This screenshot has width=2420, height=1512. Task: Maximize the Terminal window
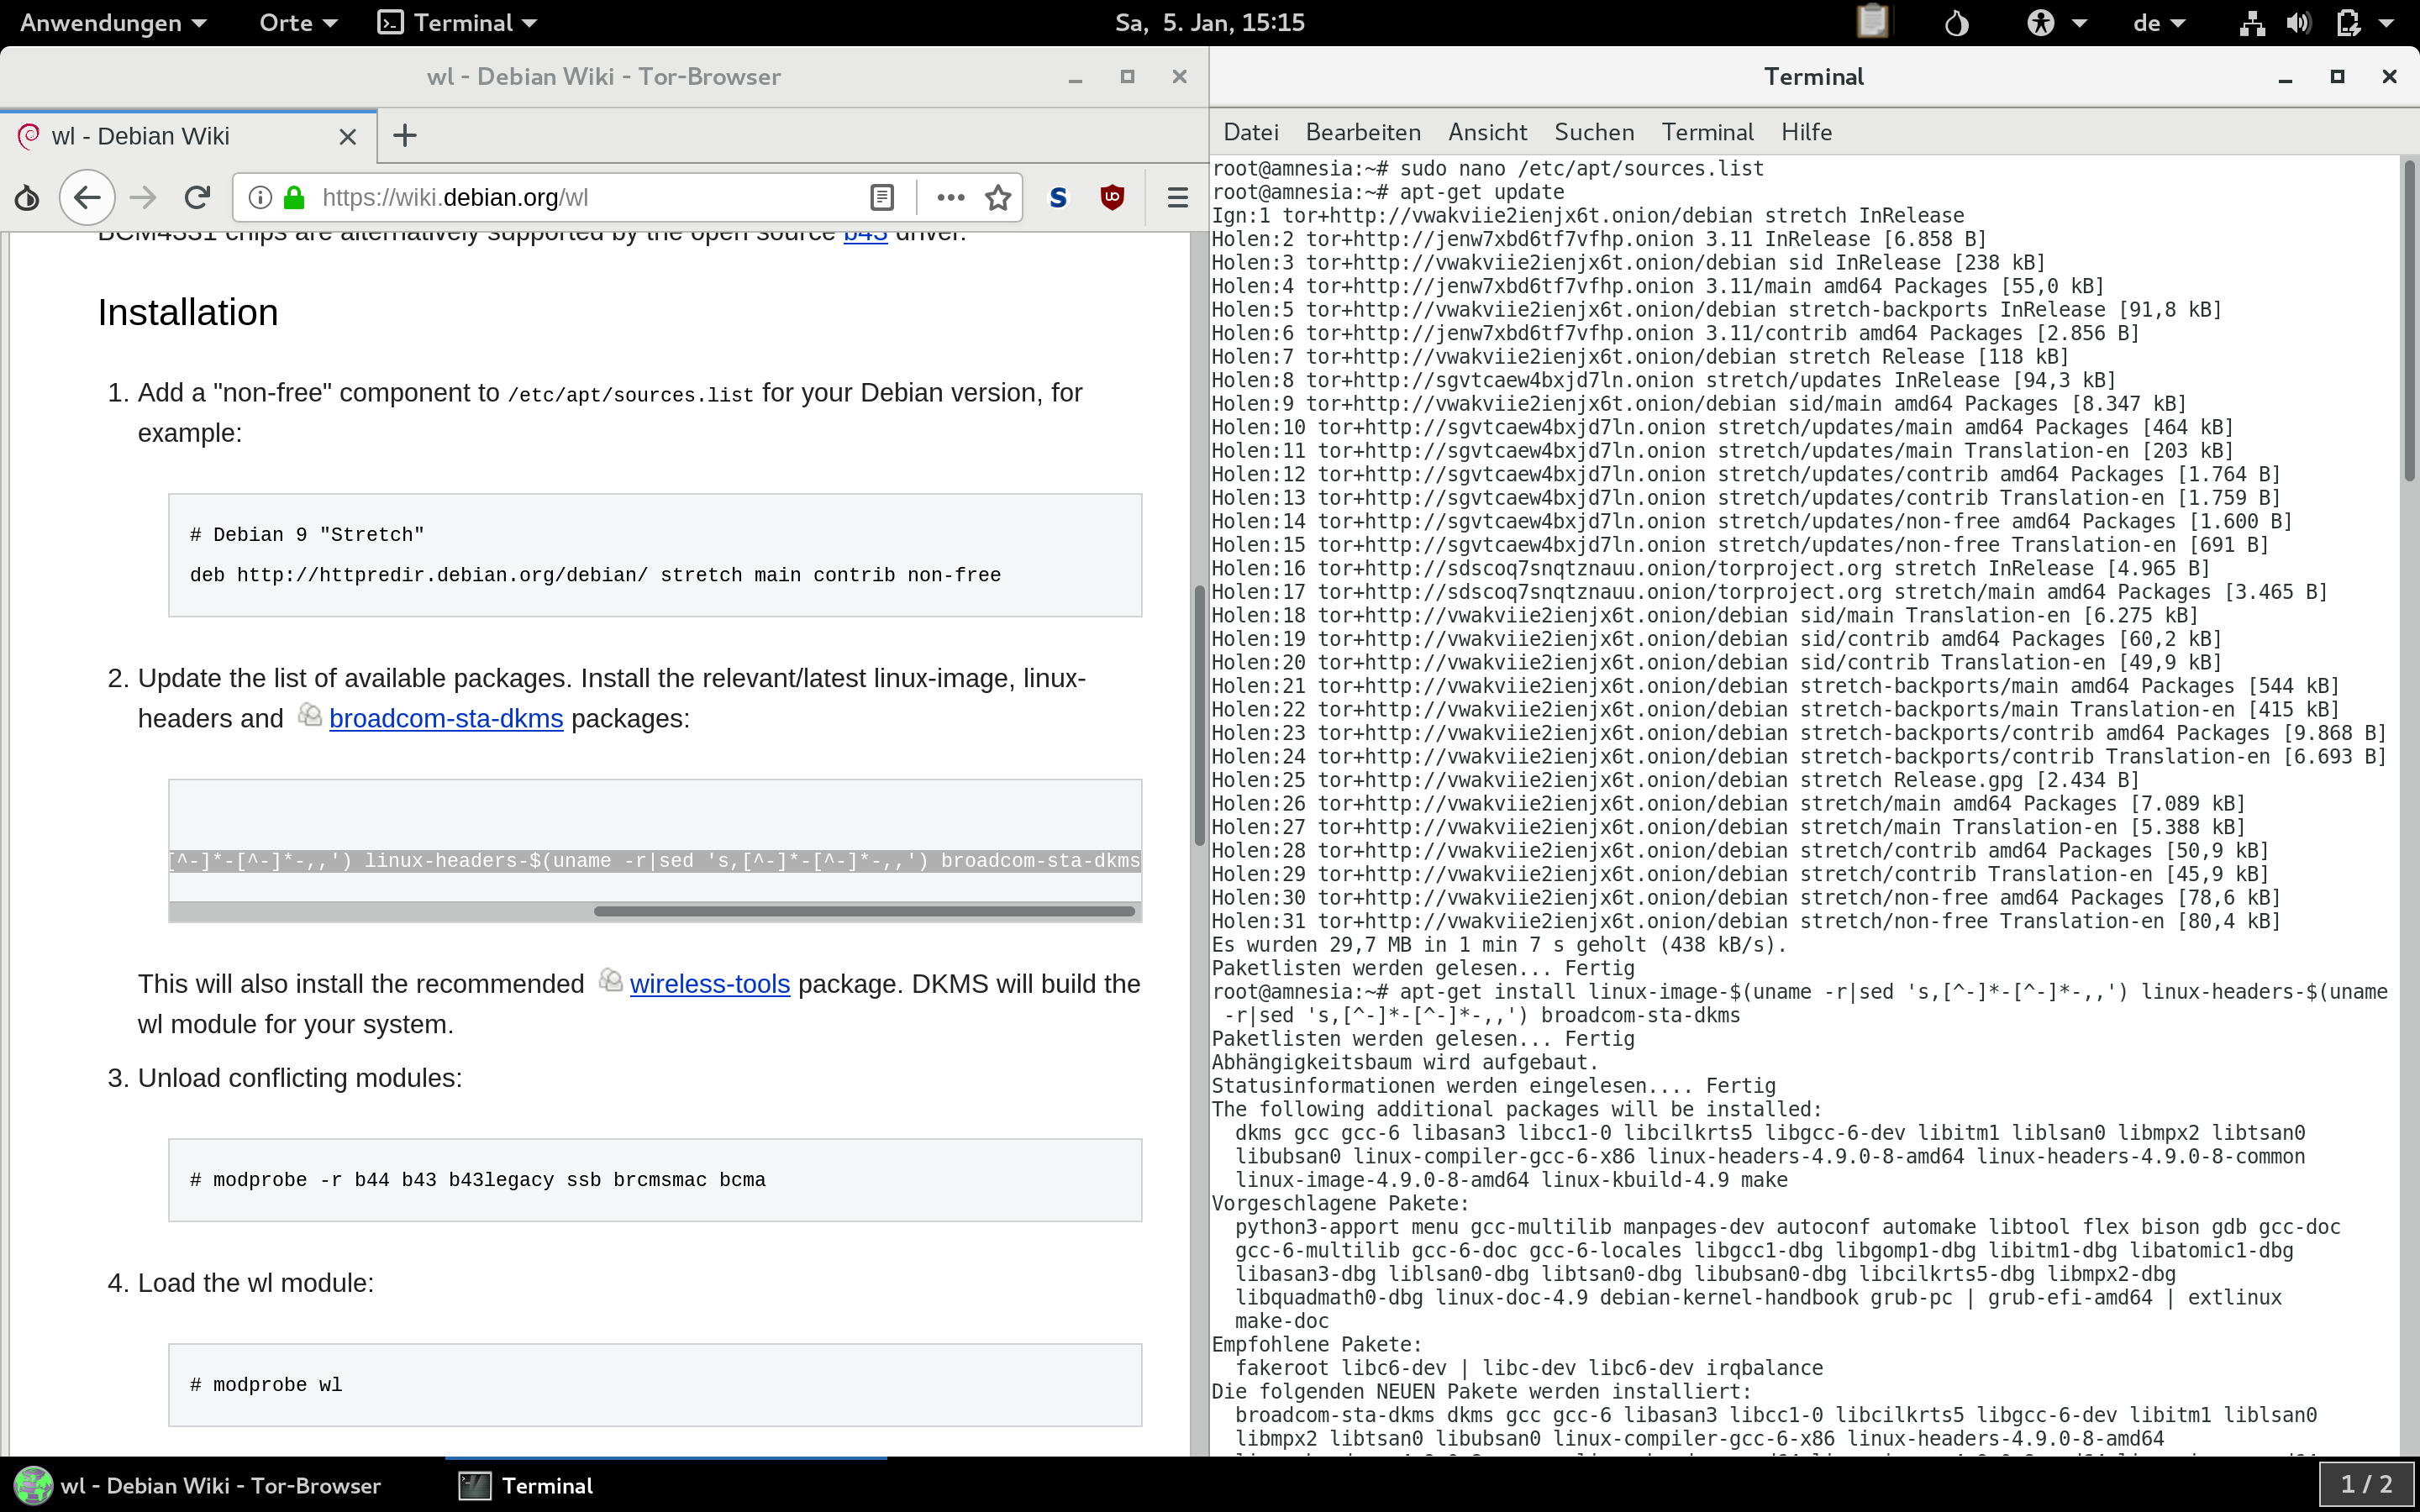pos(2337,77)
